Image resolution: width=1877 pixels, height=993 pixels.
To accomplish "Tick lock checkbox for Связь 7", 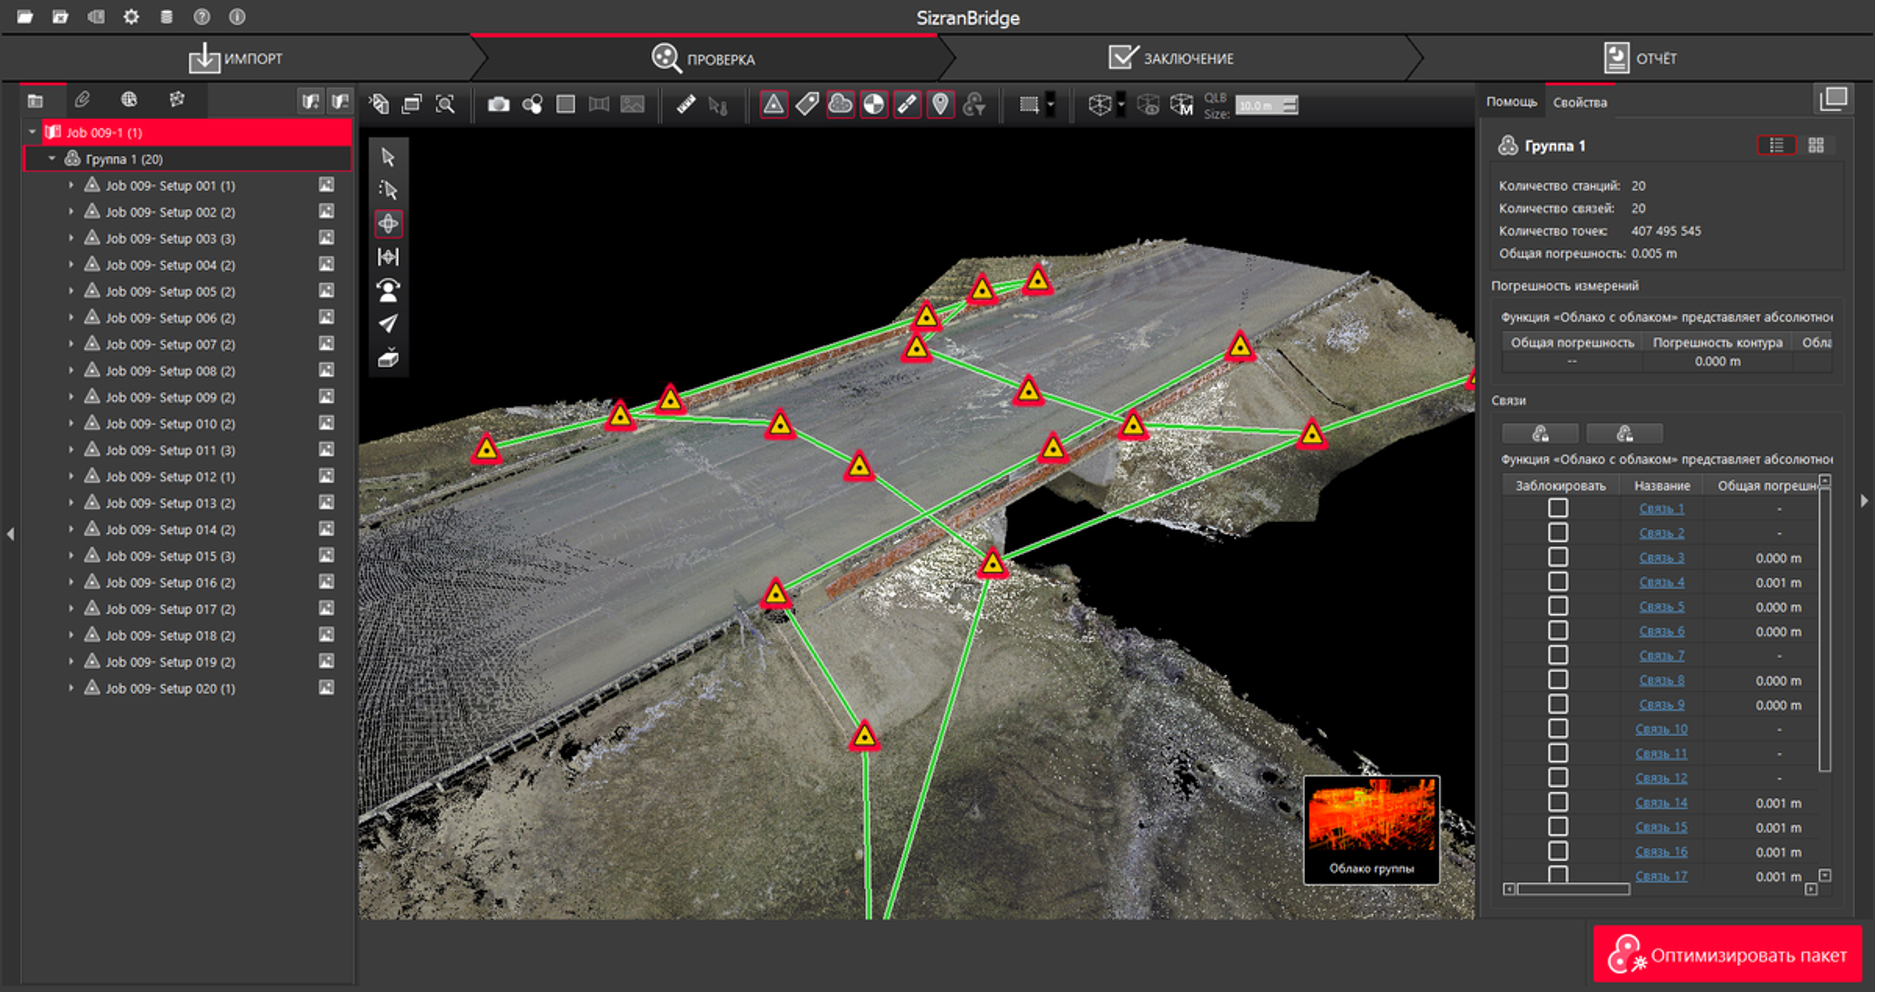I will pos(1558,655).
